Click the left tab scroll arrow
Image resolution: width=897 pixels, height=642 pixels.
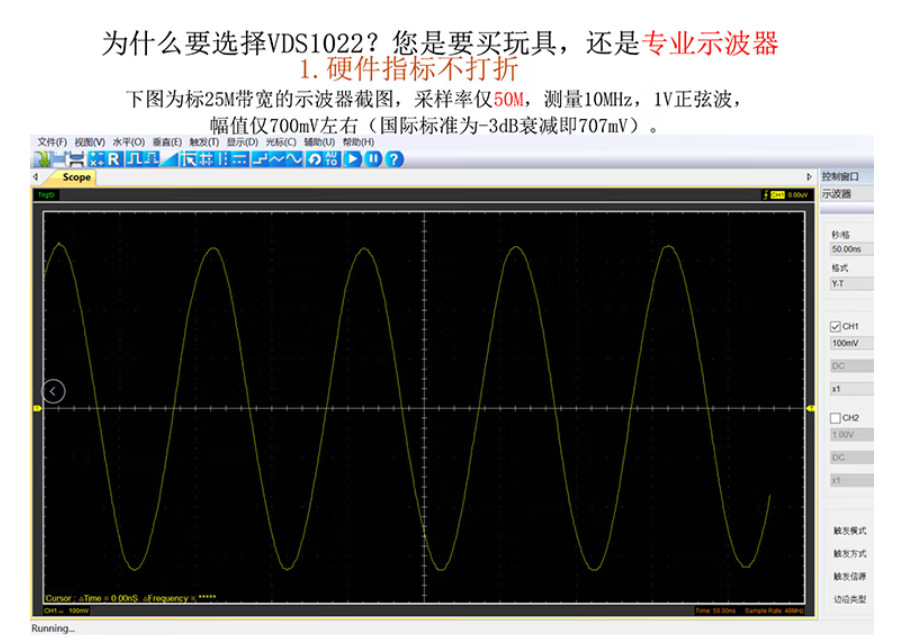(35, 177)
